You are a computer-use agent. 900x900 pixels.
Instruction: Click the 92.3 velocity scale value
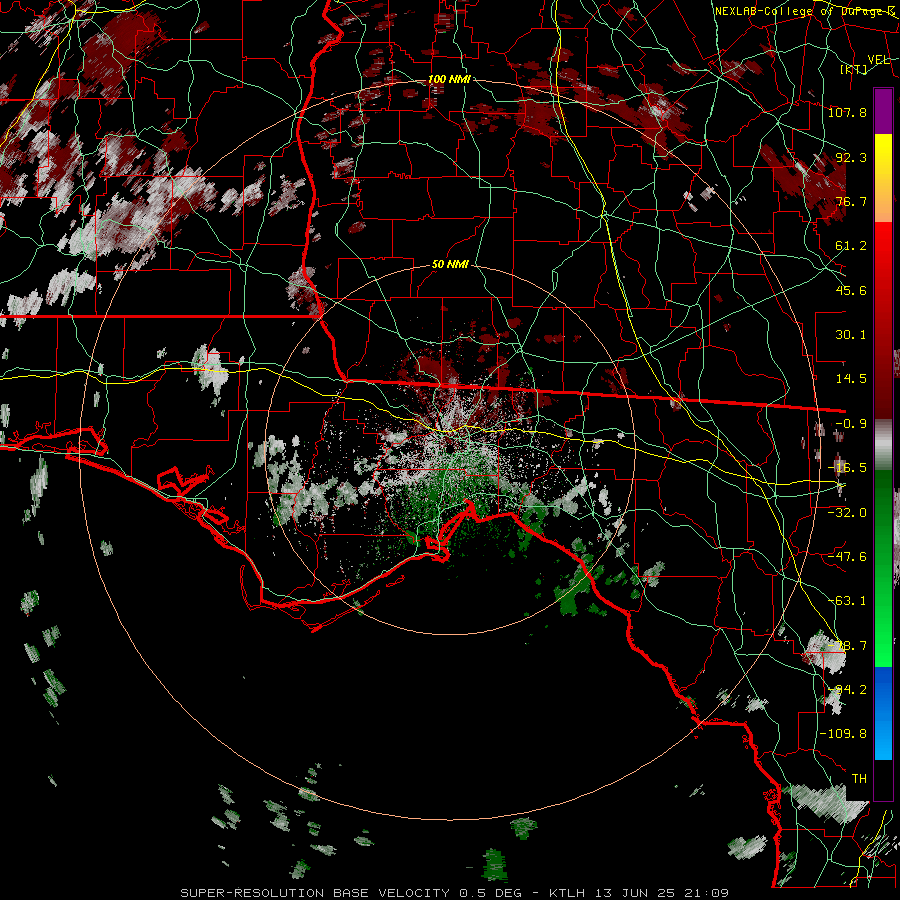[851, 157]
